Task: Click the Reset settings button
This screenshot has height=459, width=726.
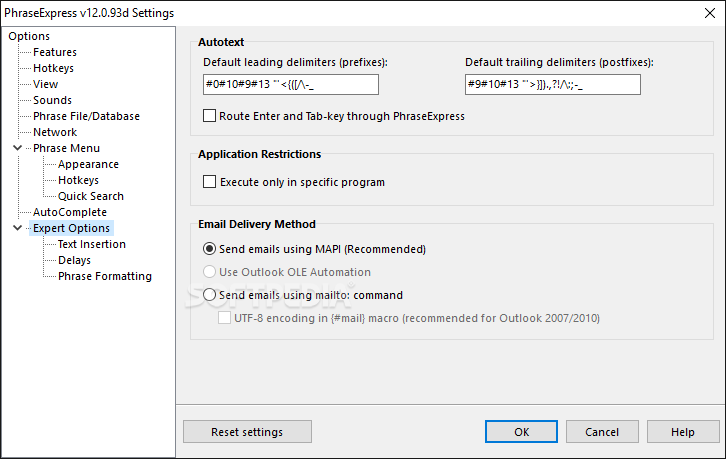Action: coord(247,432)
